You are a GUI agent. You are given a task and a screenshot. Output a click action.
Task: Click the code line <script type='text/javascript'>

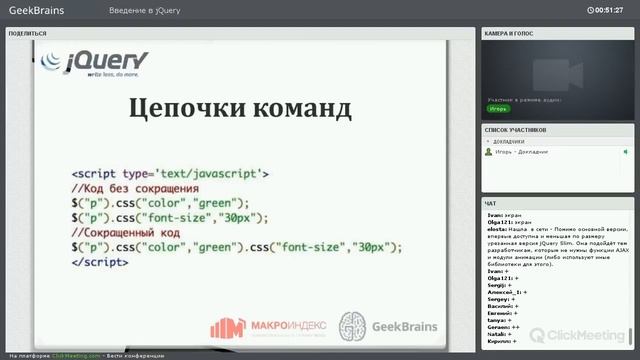coord(170,174)
